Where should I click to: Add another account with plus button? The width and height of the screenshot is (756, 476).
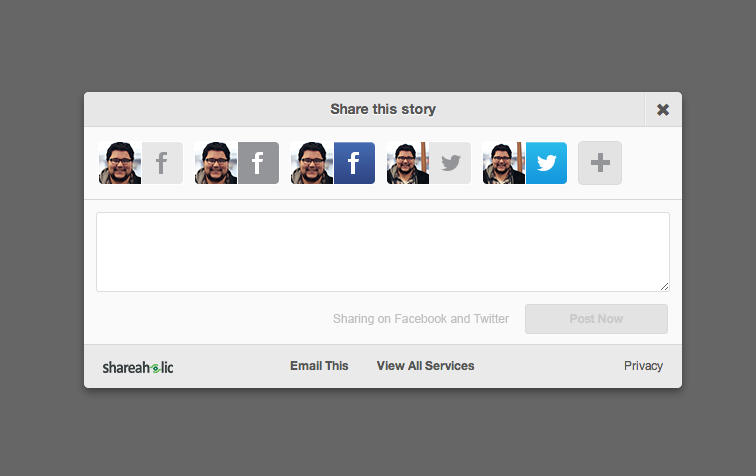tap(600, 163)
